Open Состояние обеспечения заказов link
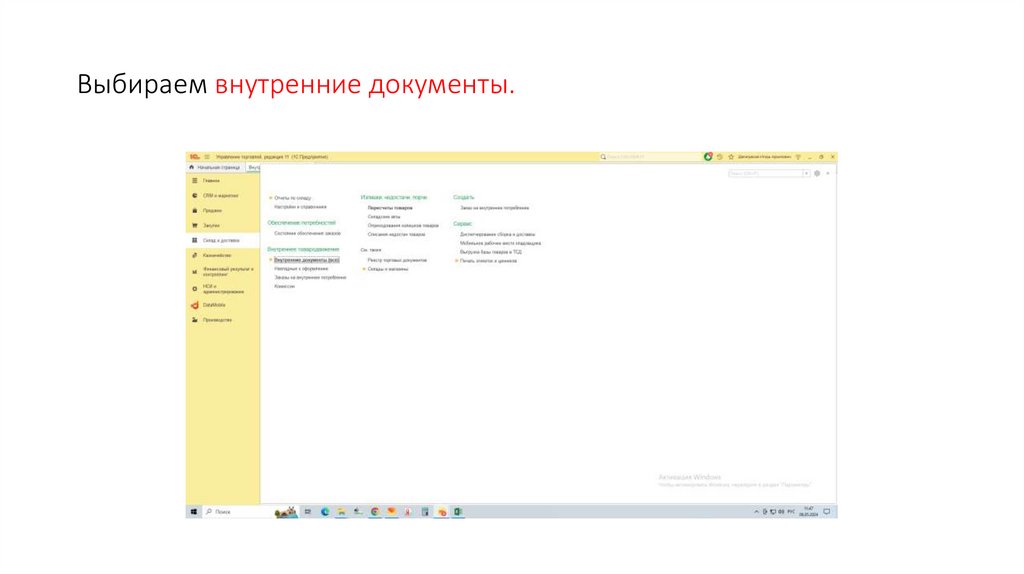1024x574 pixels. (307, 233)
